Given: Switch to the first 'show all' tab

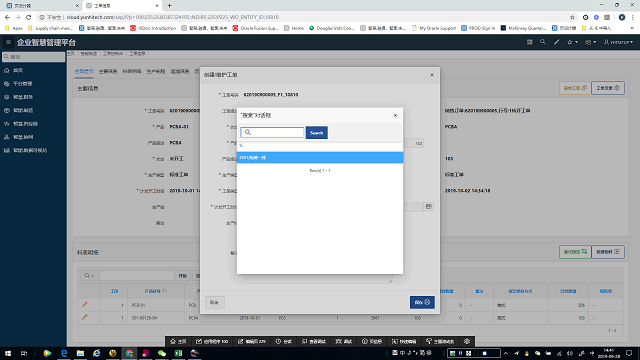Looking at the screenshot, I should (x=84, y=71).
